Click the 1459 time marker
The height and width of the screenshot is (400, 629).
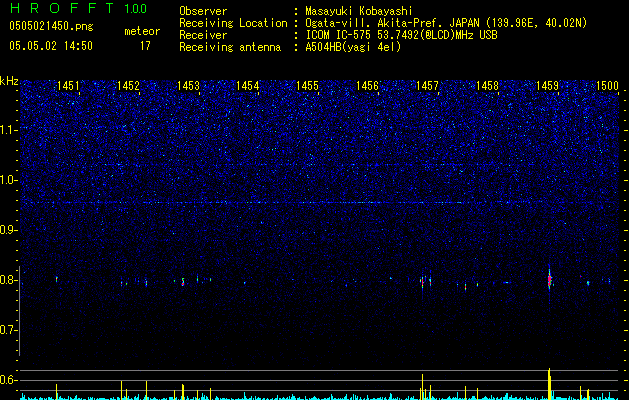(x=547, y=86)
